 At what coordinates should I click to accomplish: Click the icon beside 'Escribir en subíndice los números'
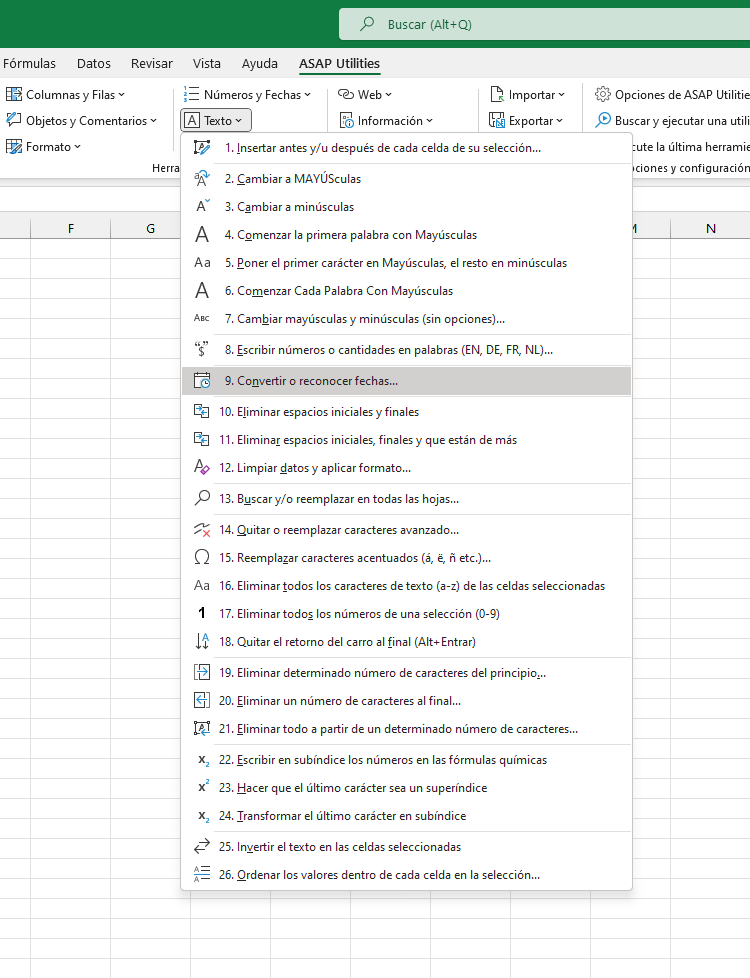click(x=203, y=760)
